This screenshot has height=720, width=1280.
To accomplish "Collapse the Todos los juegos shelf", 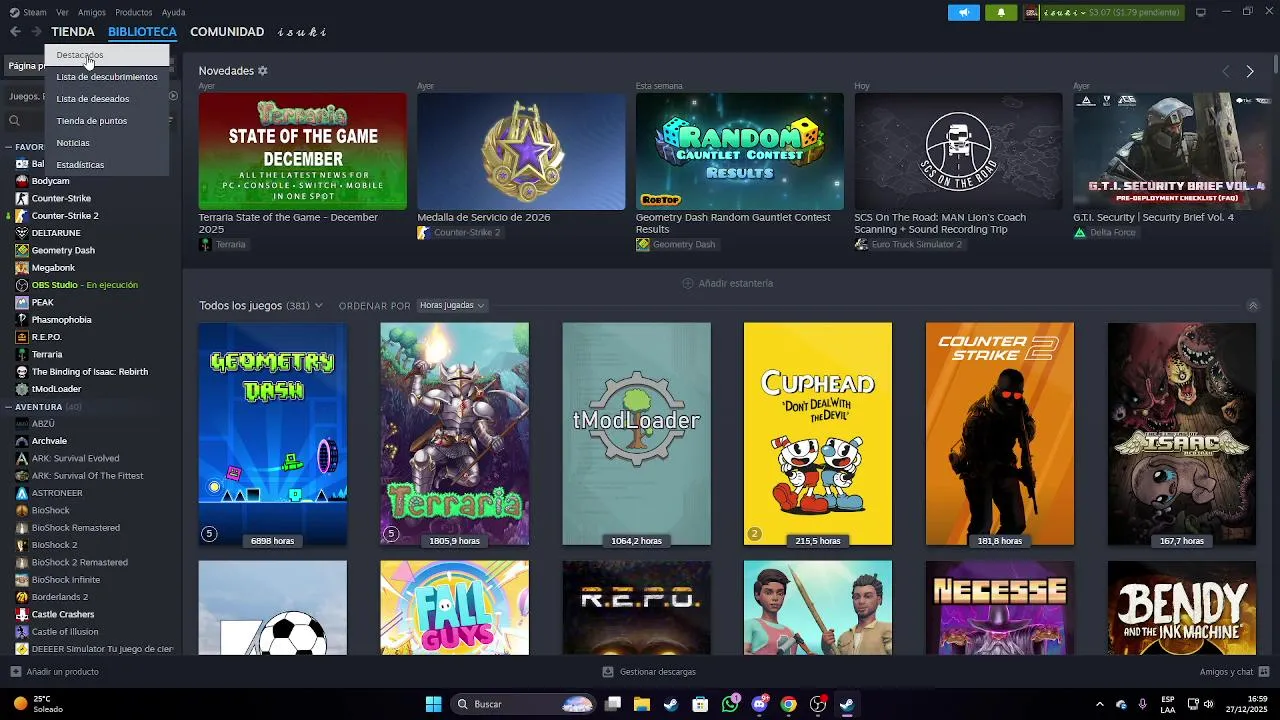I will pyautogui.click(x=1253, y=305).
